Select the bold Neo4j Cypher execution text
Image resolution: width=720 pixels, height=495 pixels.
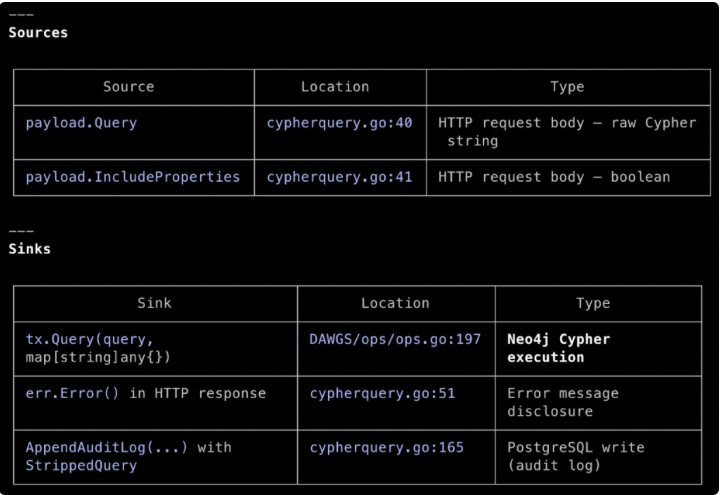point(558,348)
